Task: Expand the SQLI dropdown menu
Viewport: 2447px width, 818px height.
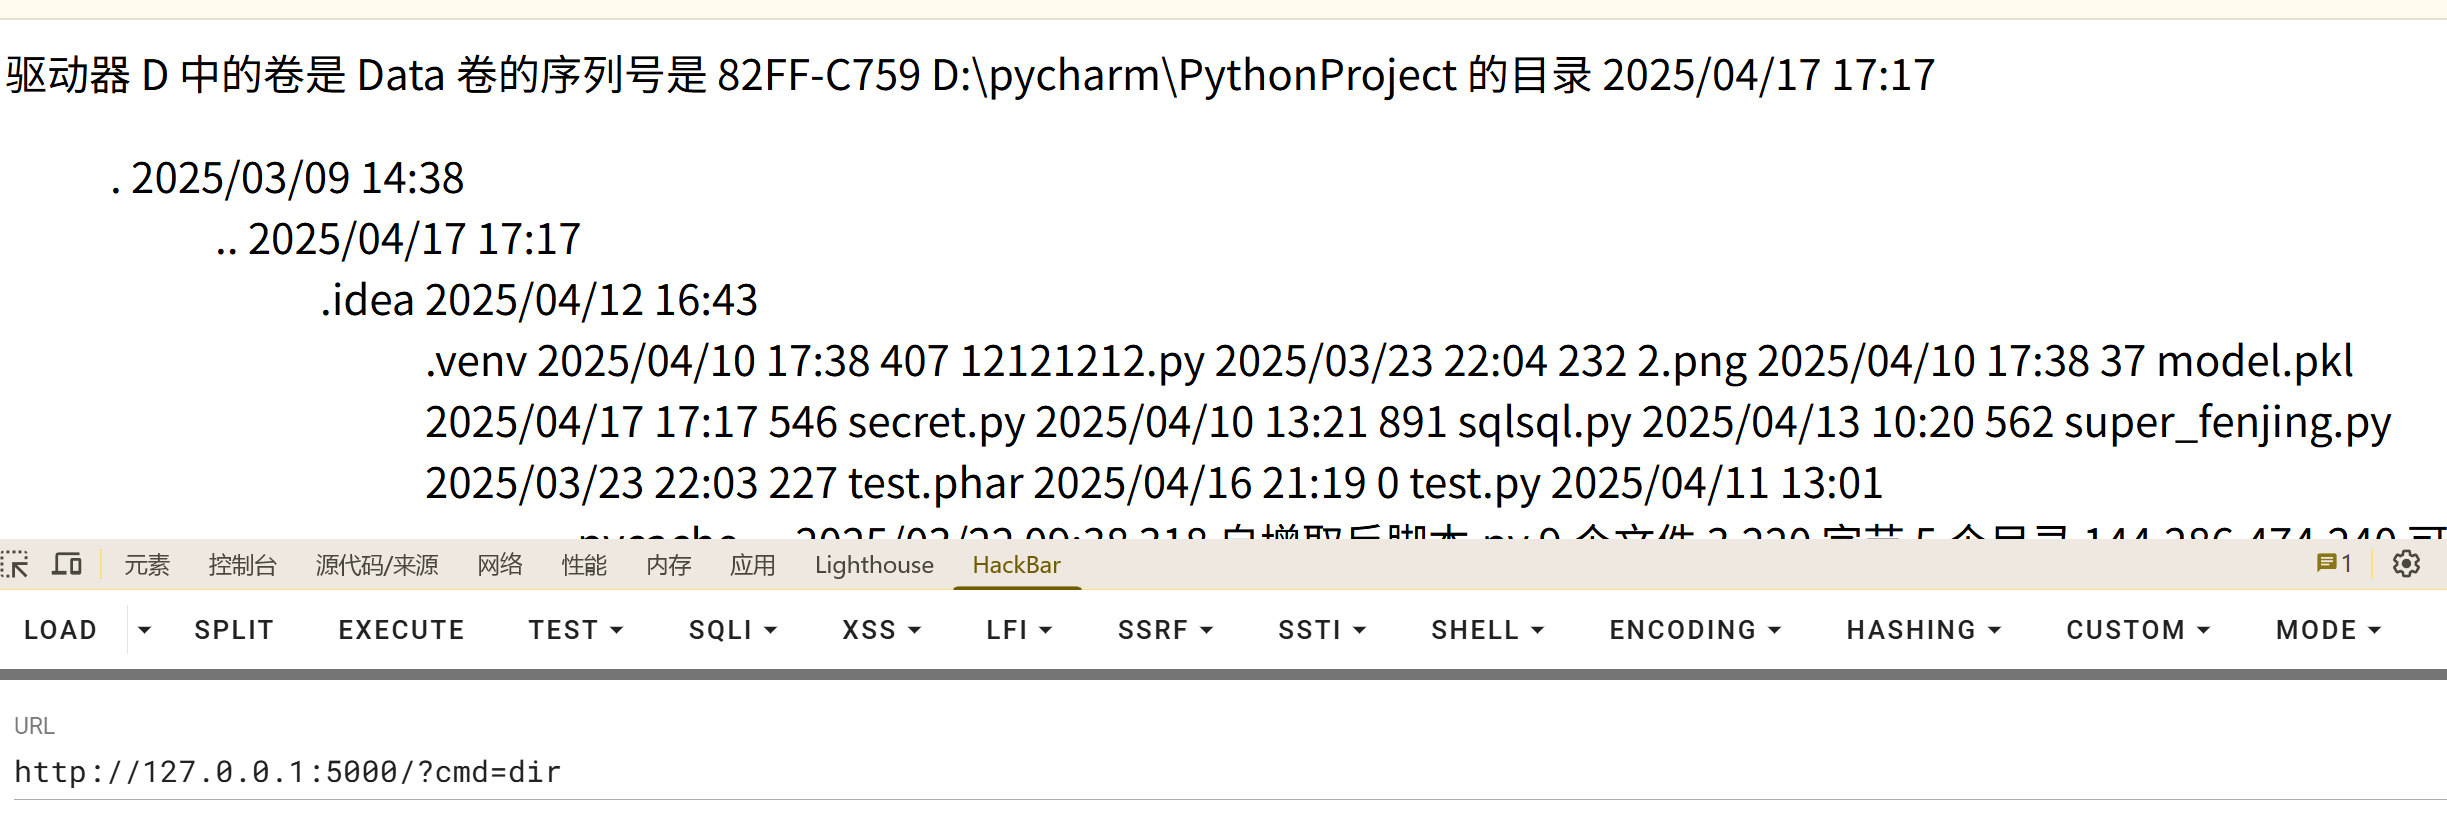Action: point(733,630)
